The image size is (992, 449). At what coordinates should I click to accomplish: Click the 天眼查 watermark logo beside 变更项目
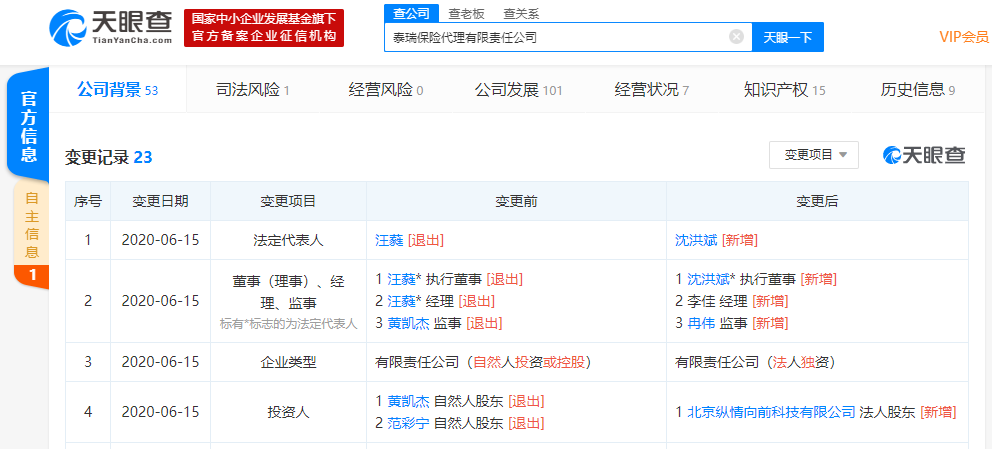924,155
